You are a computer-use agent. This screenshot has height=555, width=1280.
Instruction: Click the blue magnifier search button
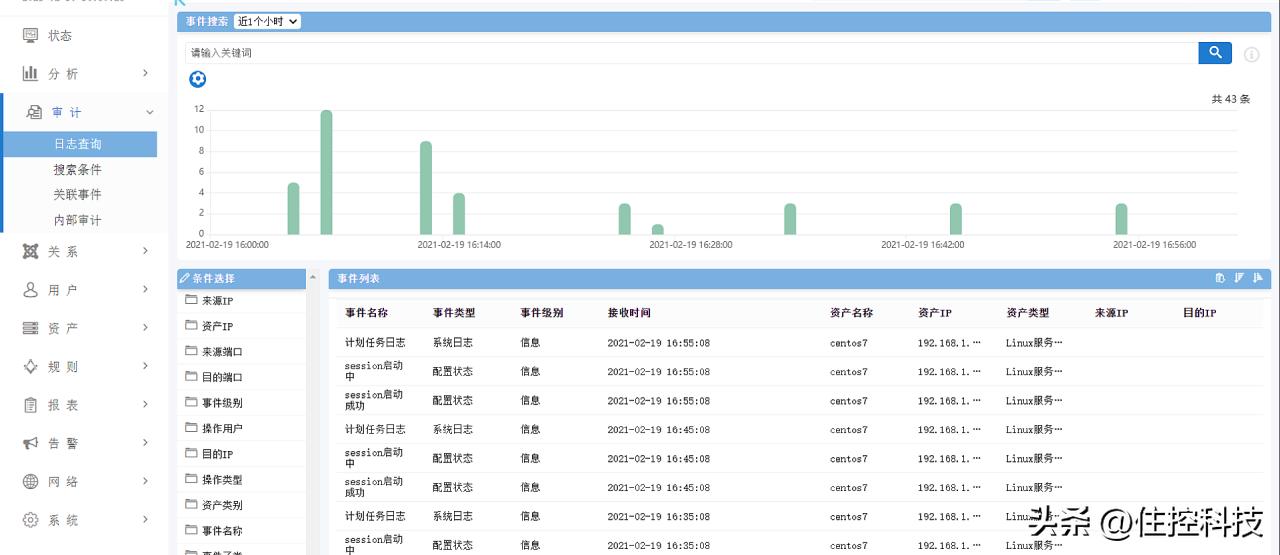coord(1214,53)
